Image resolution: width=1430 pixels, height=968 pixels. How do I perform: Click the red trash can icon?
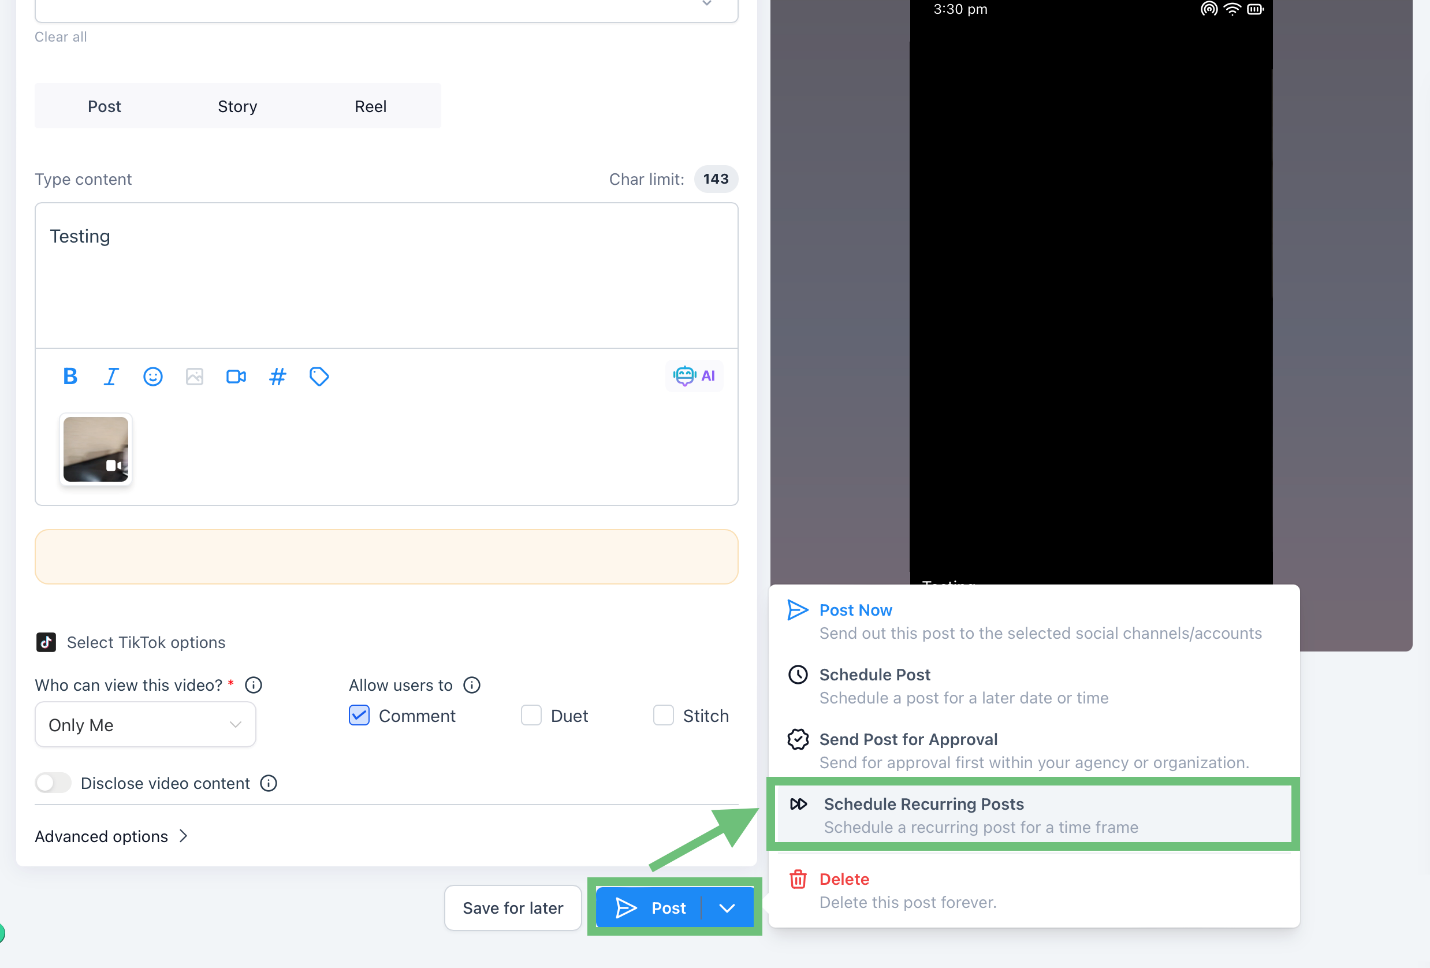pos(798,879)
